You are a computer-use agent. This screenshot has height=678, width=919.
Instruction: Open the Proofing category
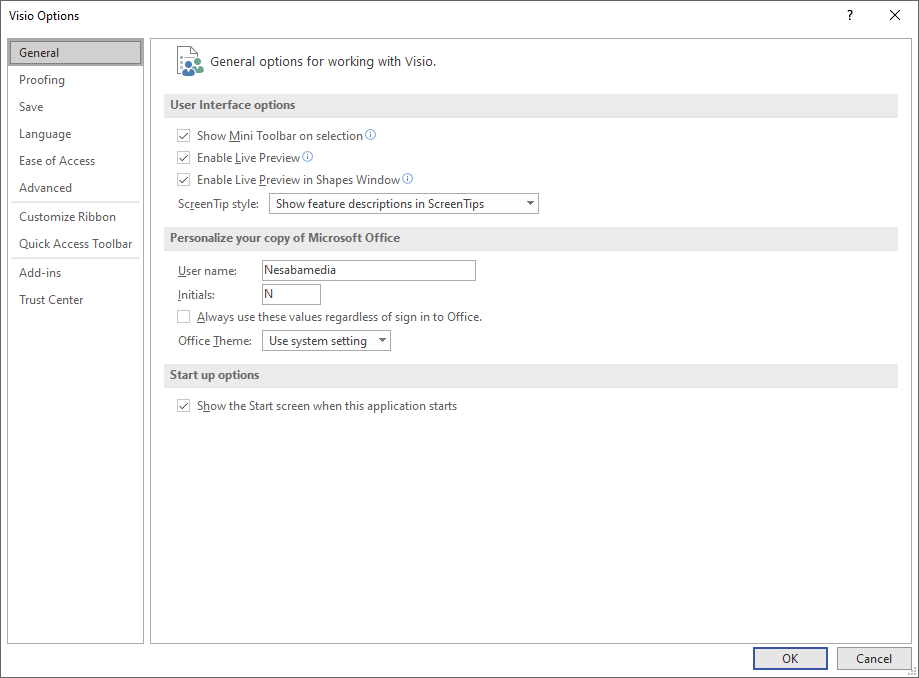[42, 80]
